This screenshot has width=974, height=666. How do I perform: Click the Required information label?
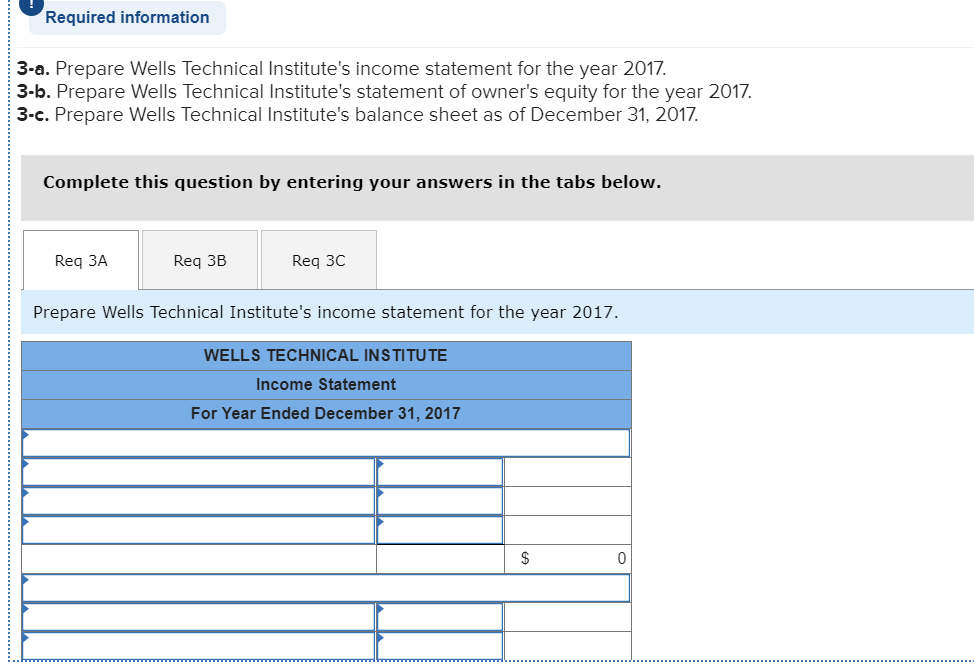(x=127, y=17)
